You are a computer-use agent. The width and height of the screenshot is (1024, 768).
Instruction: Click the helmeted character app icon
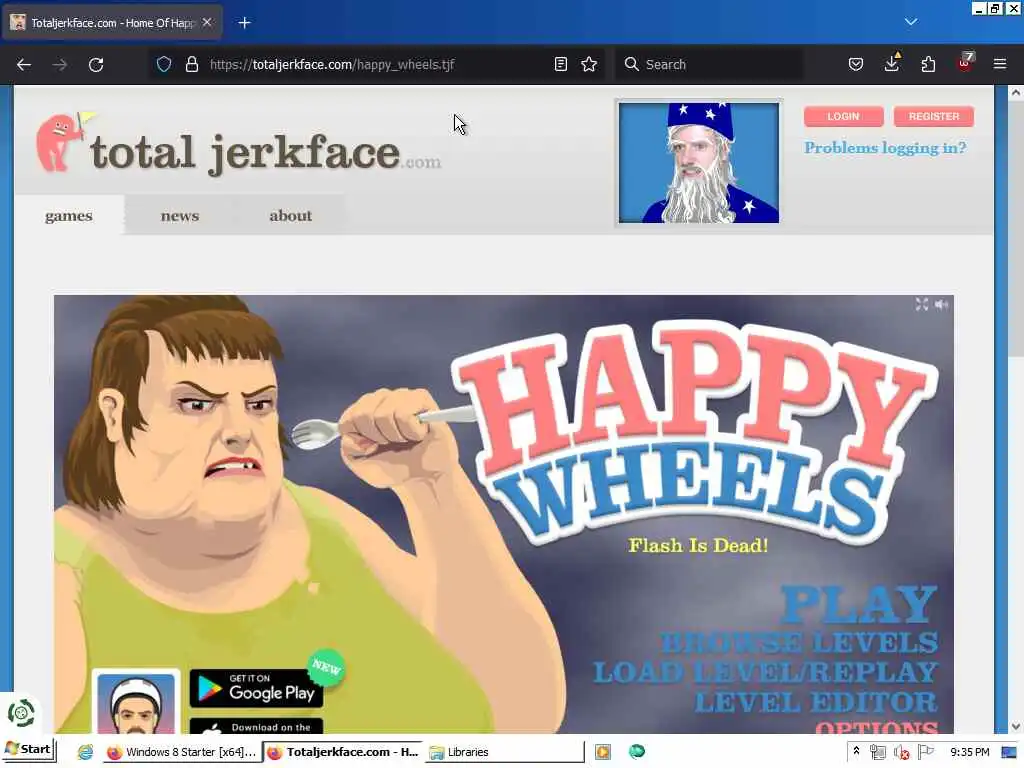click(136, 701)
